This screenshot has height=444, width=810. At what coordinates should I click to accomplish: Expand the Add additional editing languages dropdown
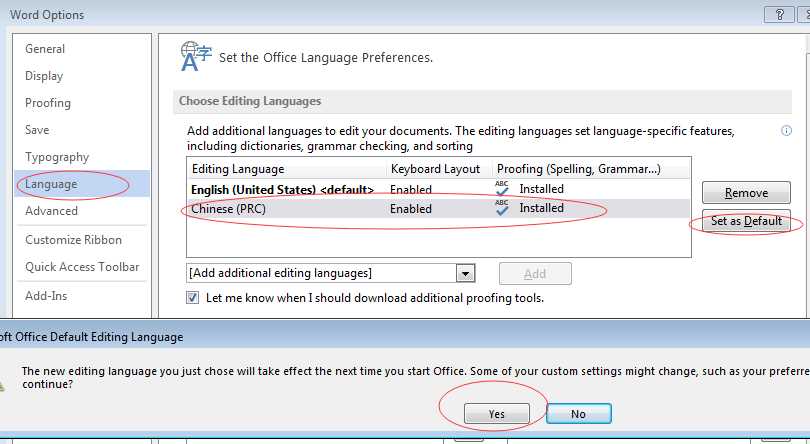465,273
